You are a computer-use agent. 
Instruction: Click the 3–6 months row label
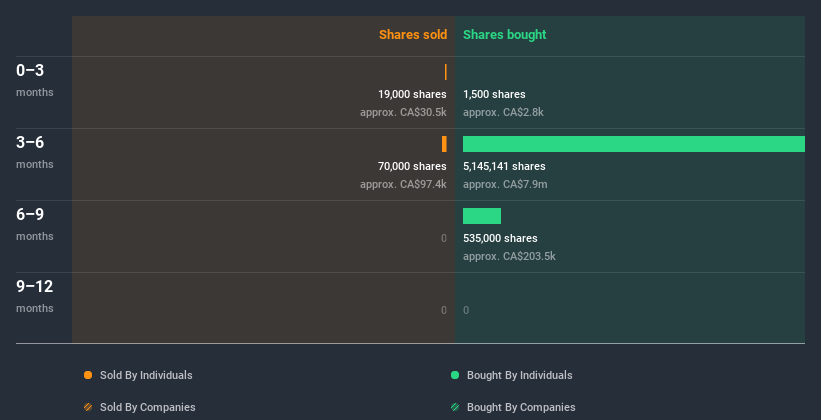[x=35, y=152]
